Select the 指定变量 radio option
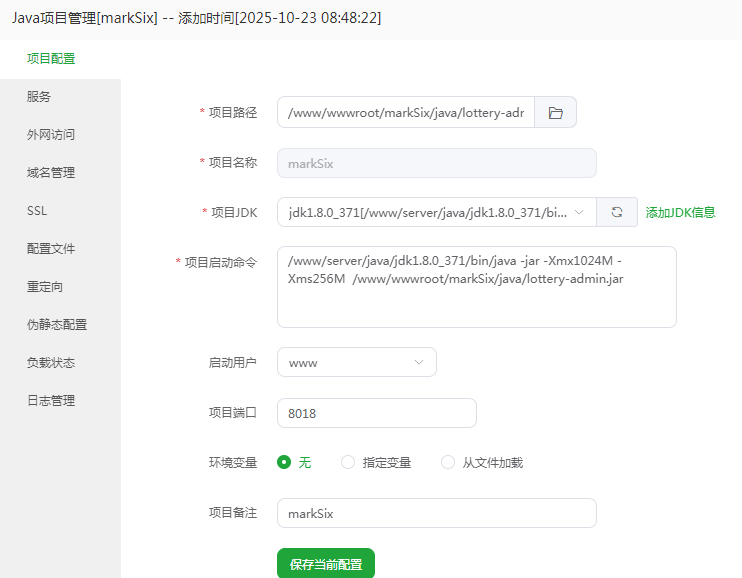 point(348,462)
